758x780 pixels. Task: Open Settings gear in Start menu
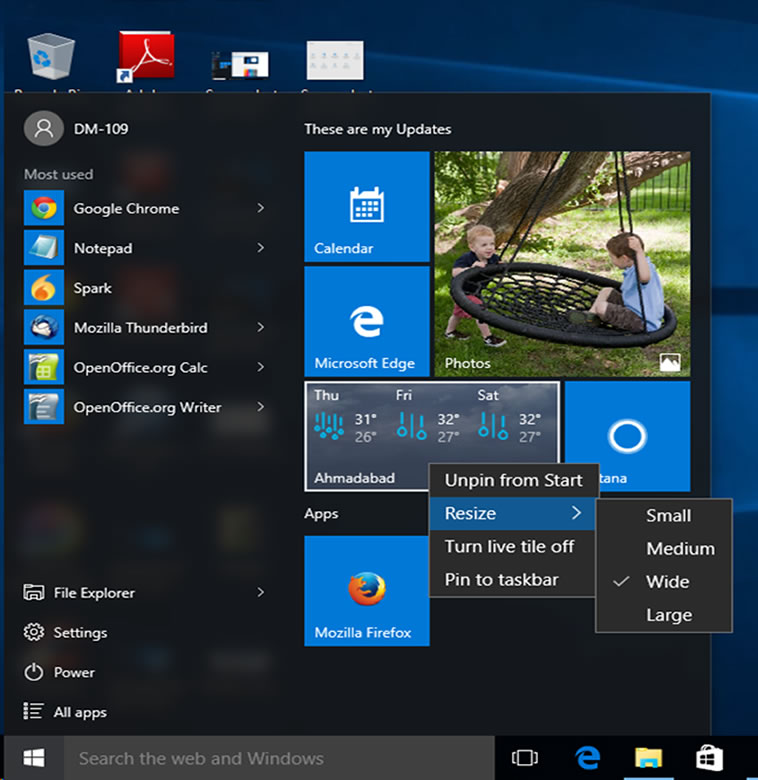(34, 632)
